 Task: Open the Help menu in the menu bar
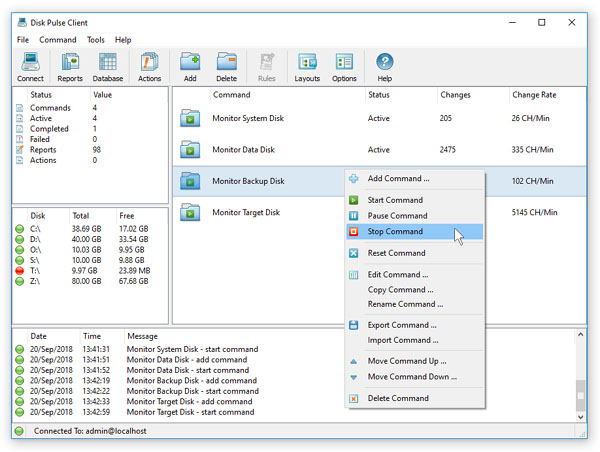[123, 40]
